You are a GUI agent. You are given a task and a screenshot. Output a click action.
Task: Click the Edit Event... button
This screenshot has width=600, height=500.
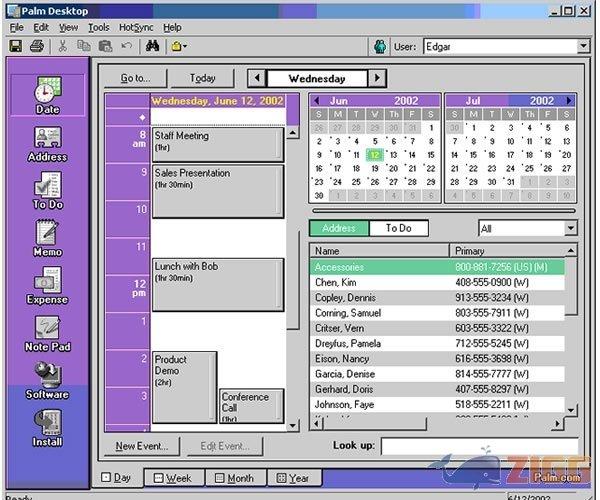click(x=225, y=446)
